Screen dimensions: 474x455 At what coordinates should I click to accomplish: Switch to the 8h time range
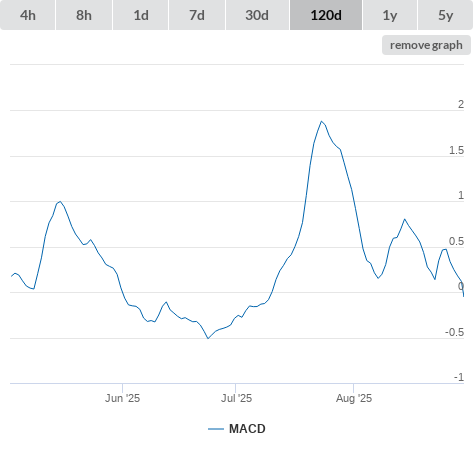tap(84, 15)
